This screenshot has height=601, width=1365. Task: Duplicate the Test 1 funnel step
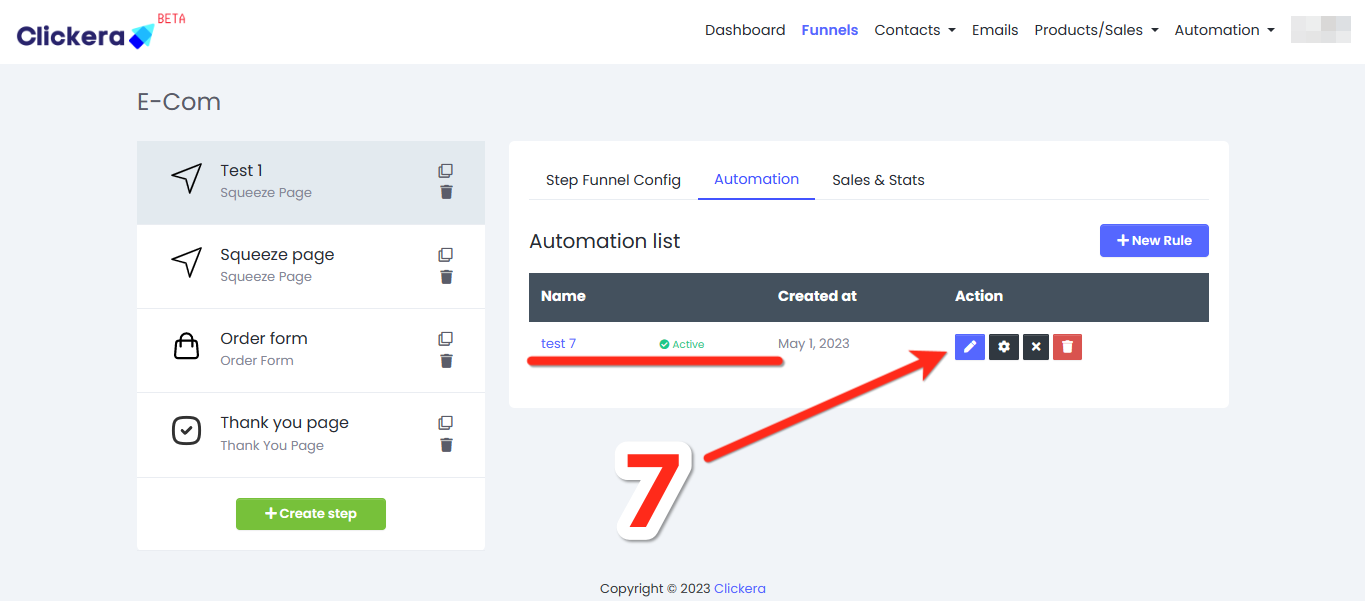(446, 171)
